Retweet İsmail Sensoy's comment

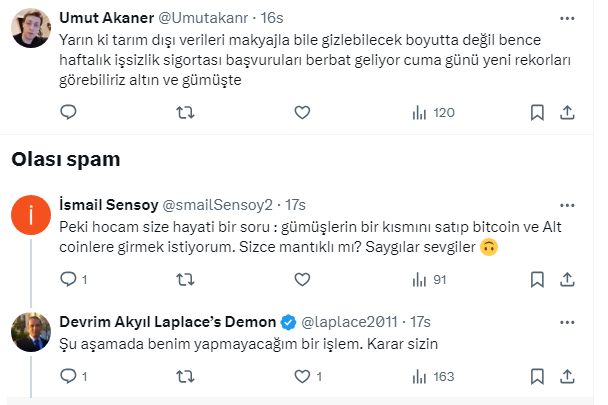(185, 279)
